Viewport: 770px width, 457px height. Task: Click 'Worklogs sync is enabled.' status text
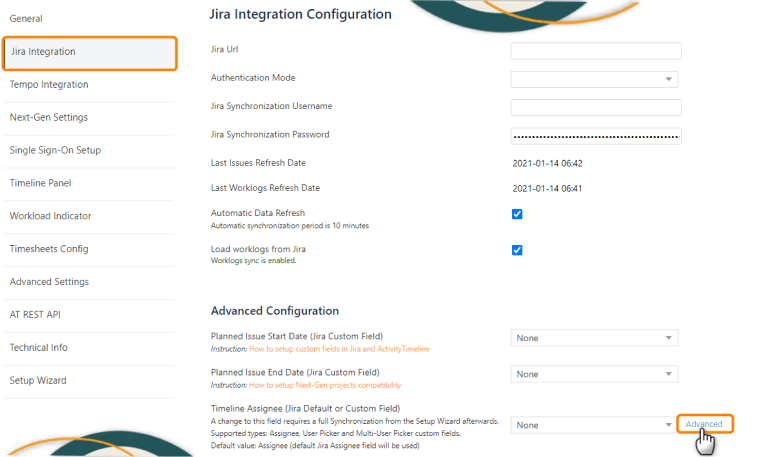pyautogui.click(x=253, y=261)
